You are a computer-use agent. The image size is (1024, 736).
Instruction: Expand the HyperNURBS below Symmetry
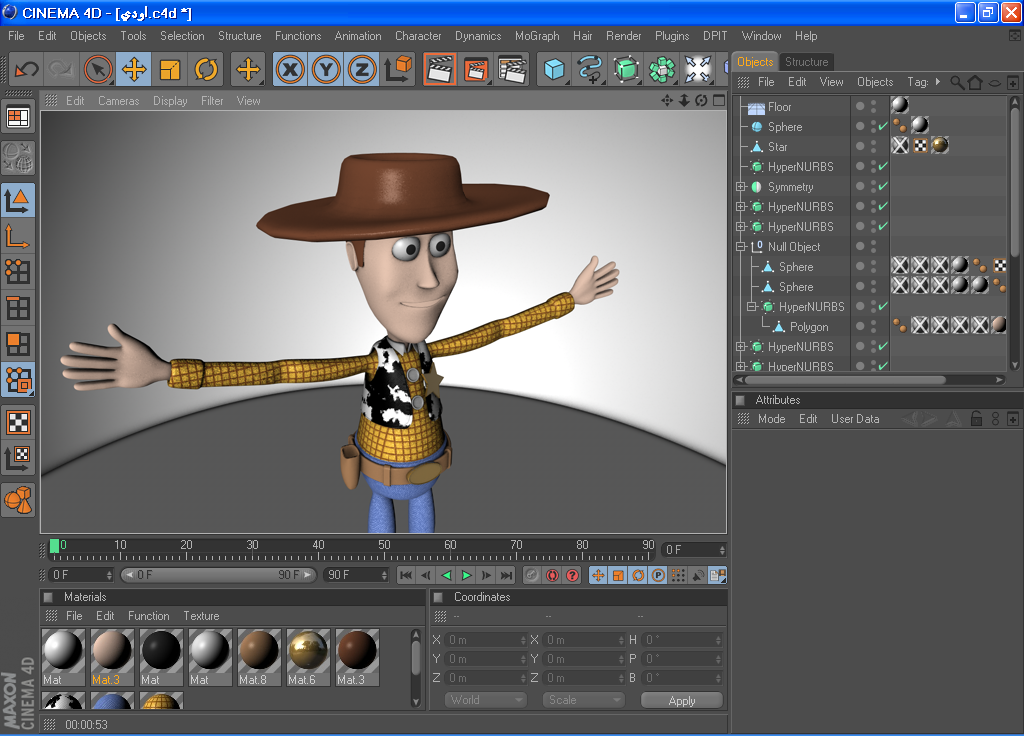(741, 207)
